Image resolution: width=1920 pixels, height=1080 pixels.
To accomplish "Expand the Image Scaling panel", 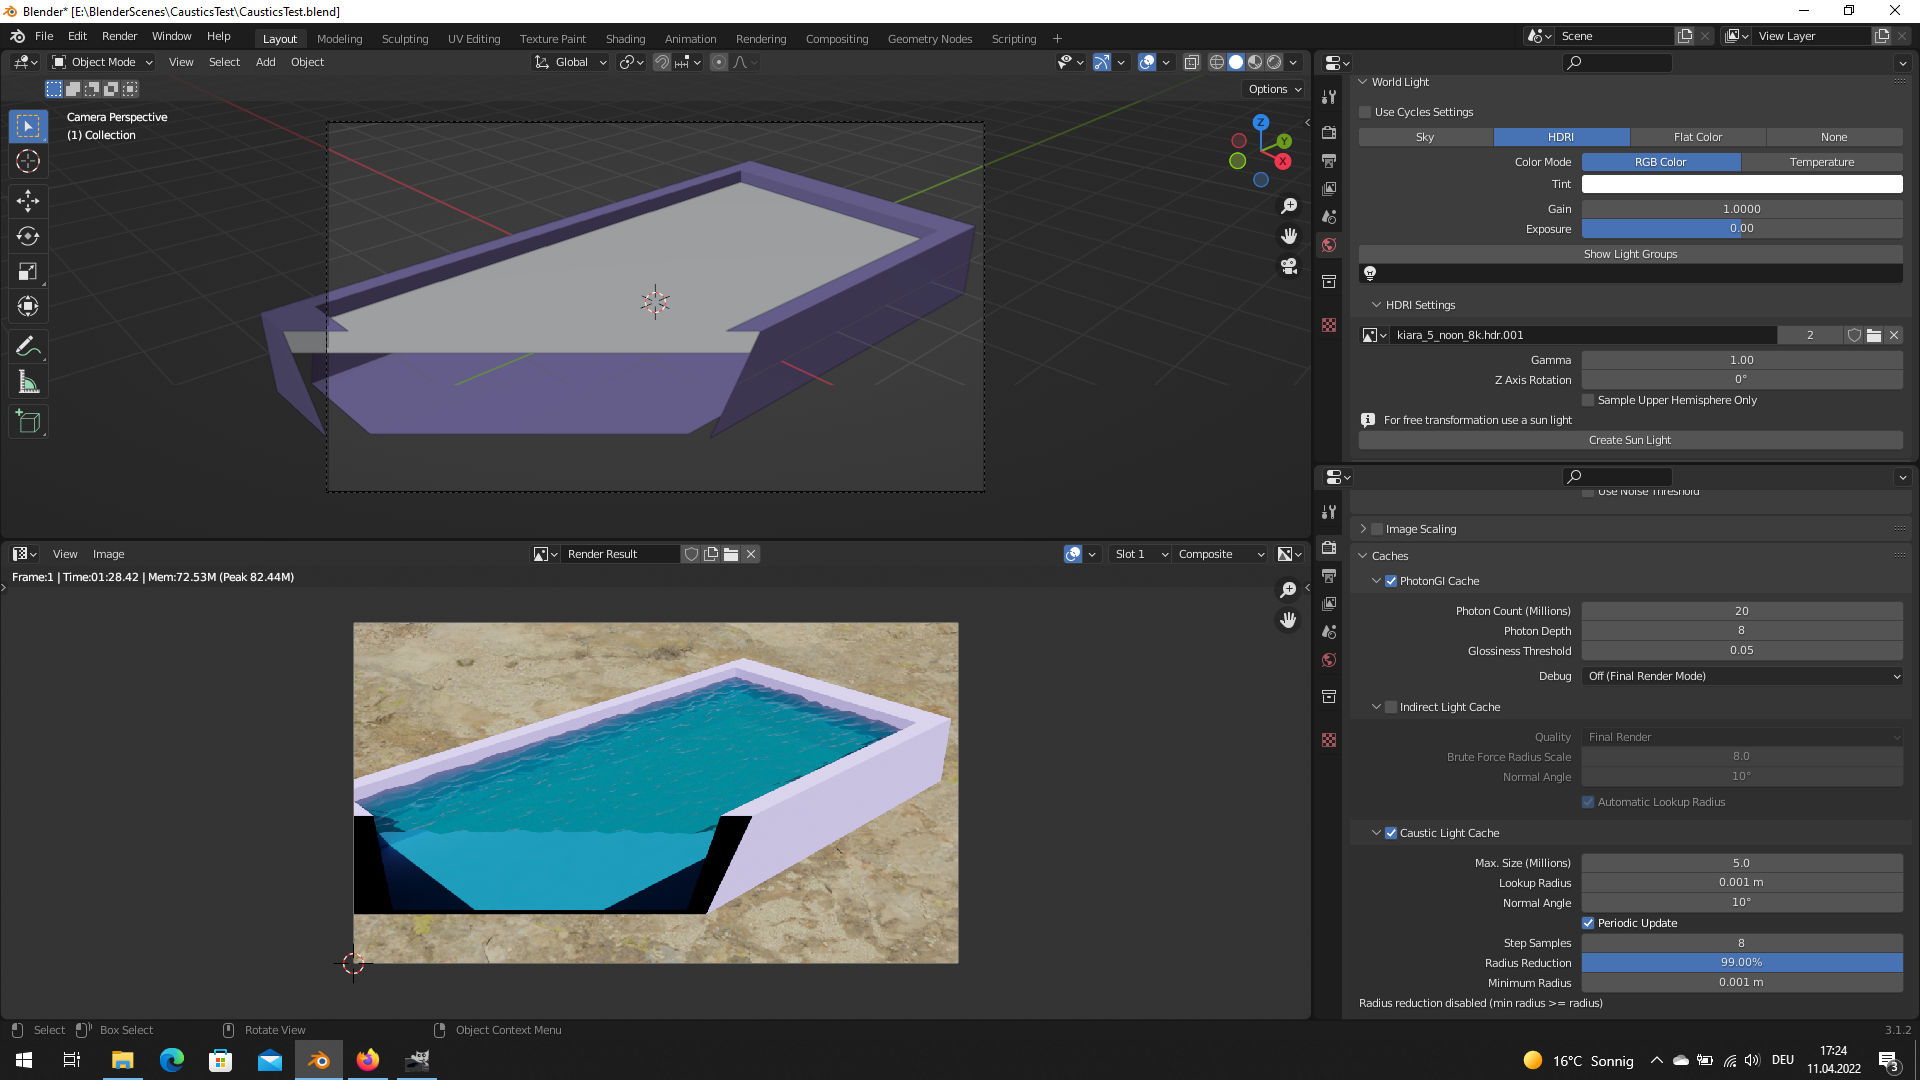I will [x=1363, y=529].
